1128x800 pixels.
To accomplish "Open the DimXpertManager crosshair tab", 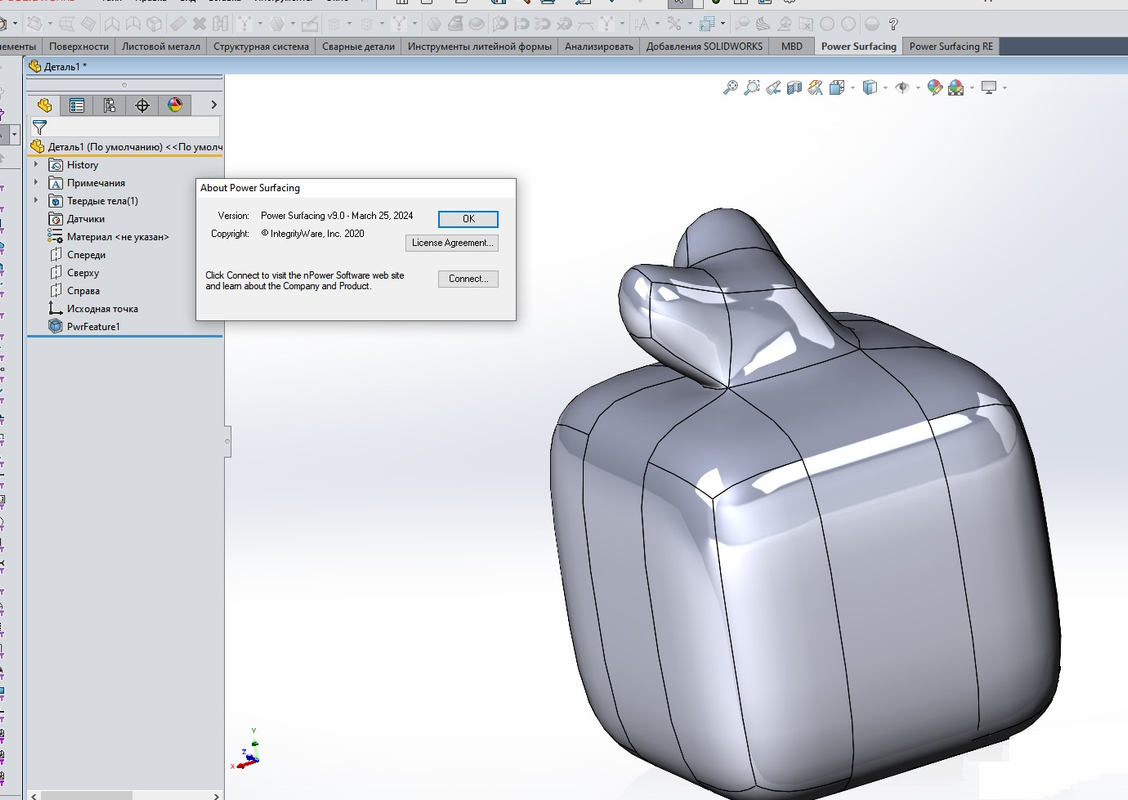I will [x=142, y=106].
